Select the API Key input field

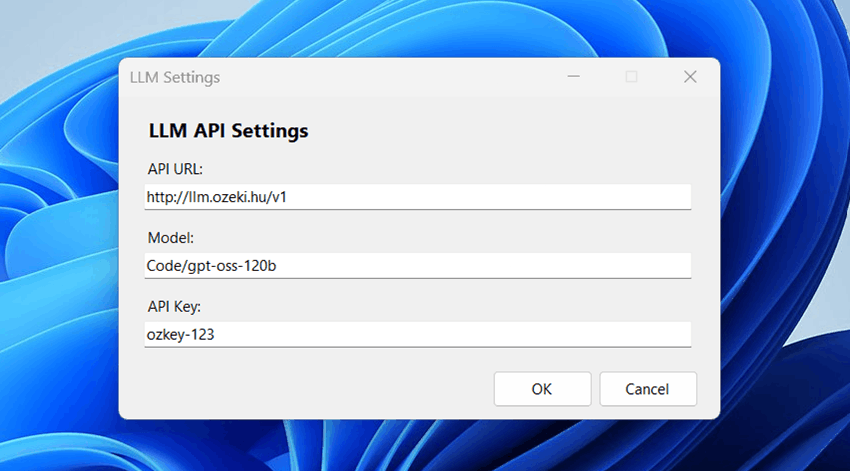(x=417, y=335)
